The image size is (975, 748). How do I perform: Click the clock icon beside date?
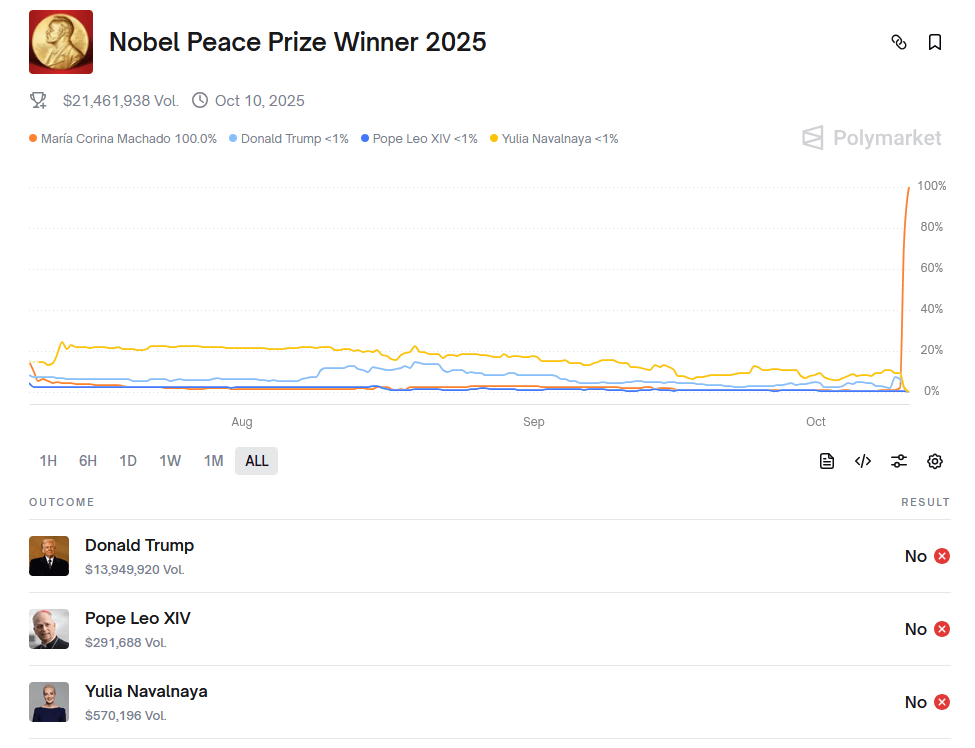click(x=200, y=100)
